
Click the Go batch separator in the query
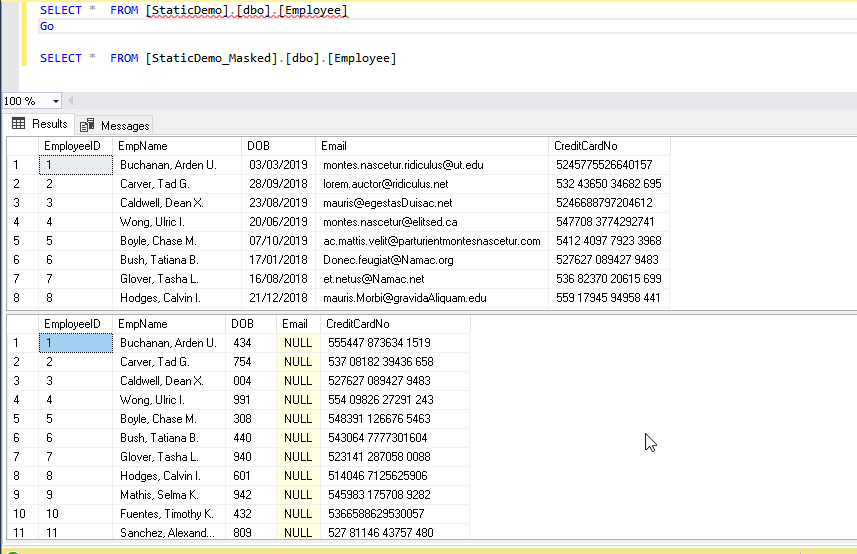47,27
